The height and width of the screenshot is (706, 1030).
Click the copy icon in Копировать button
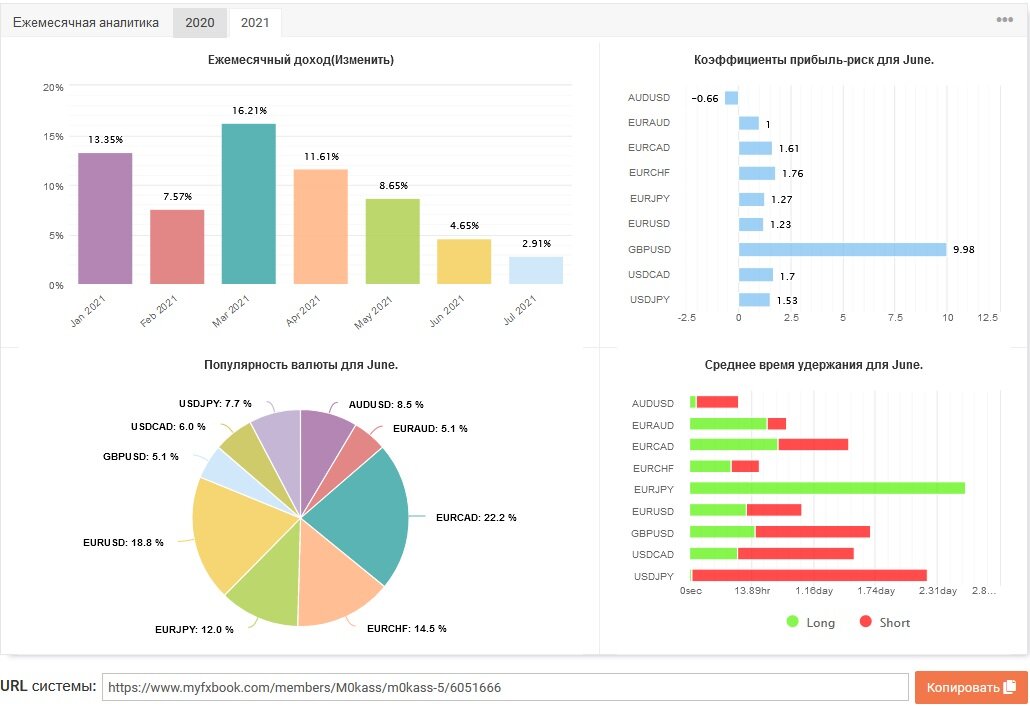tap(1010, 687)
